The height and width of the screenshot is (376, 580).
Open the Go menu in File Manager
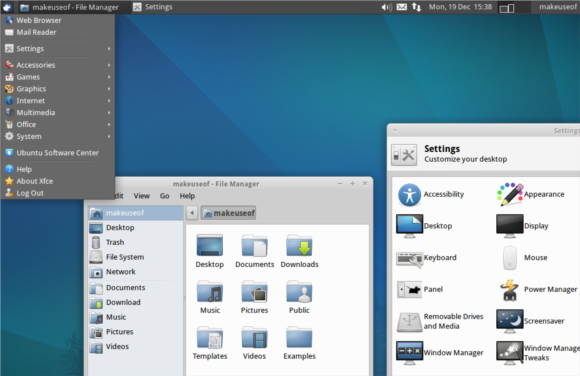pyautogui.click(x=165, y=196)
